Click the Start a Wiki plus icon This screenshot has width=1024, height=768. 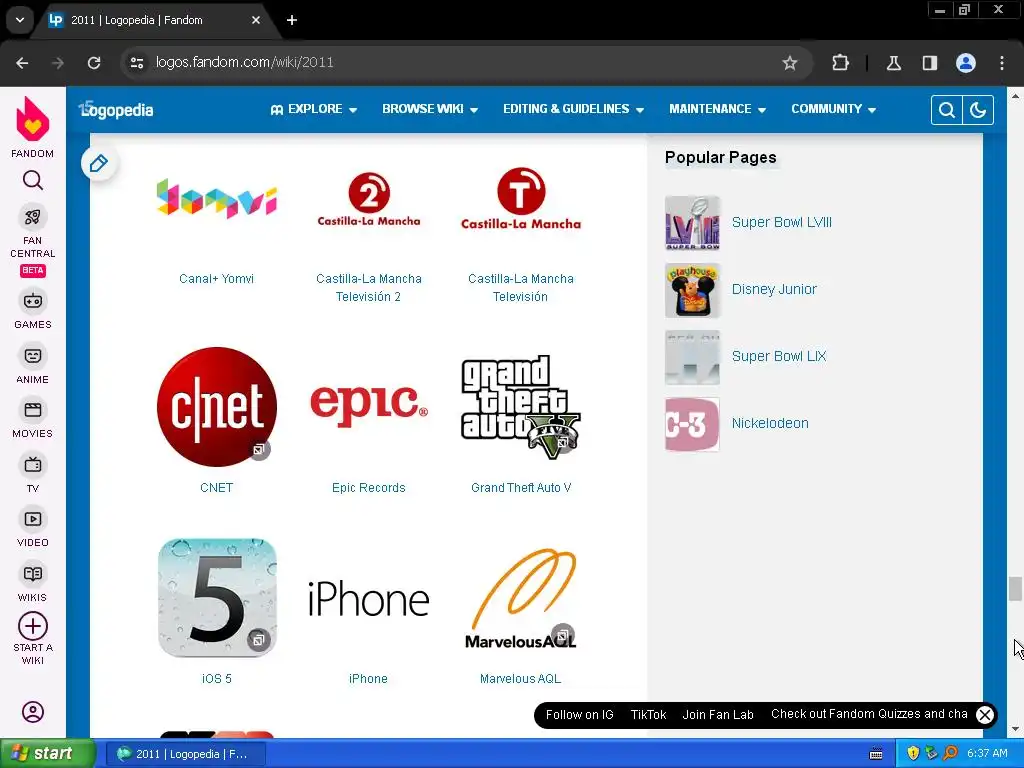coord(33,626)
